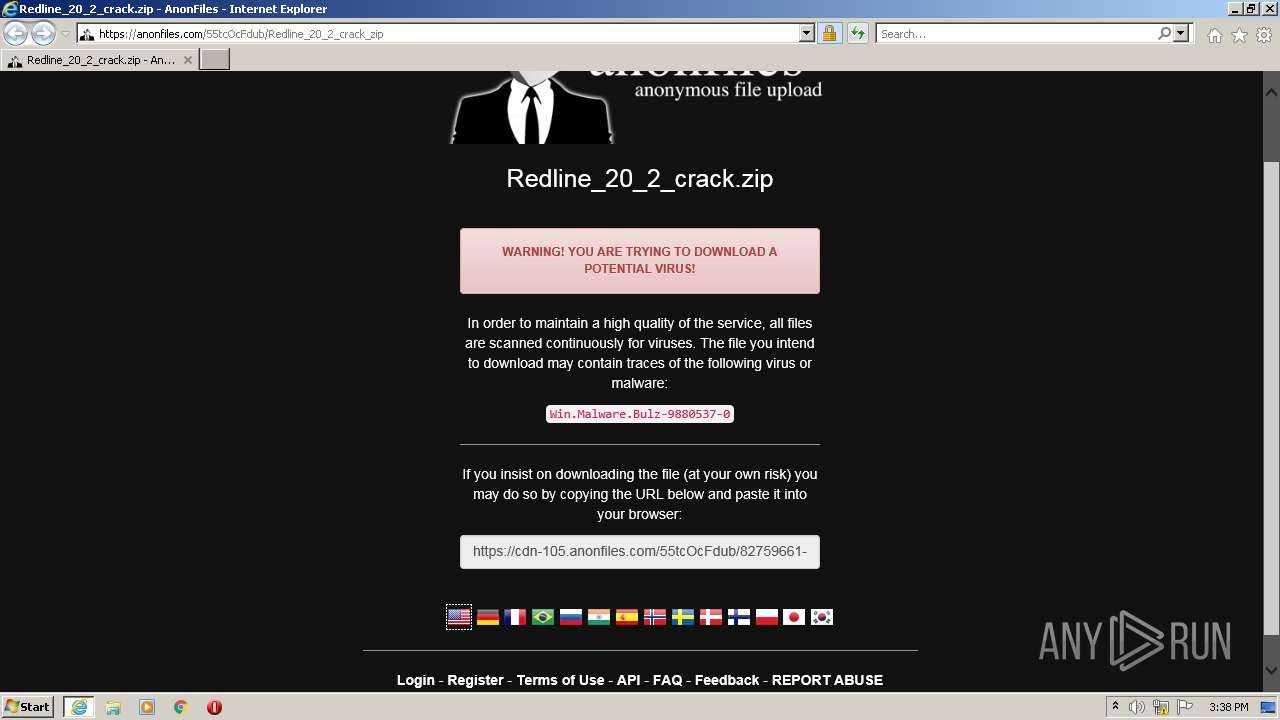Open the Terms of Use link

click(x=560, y=680)
